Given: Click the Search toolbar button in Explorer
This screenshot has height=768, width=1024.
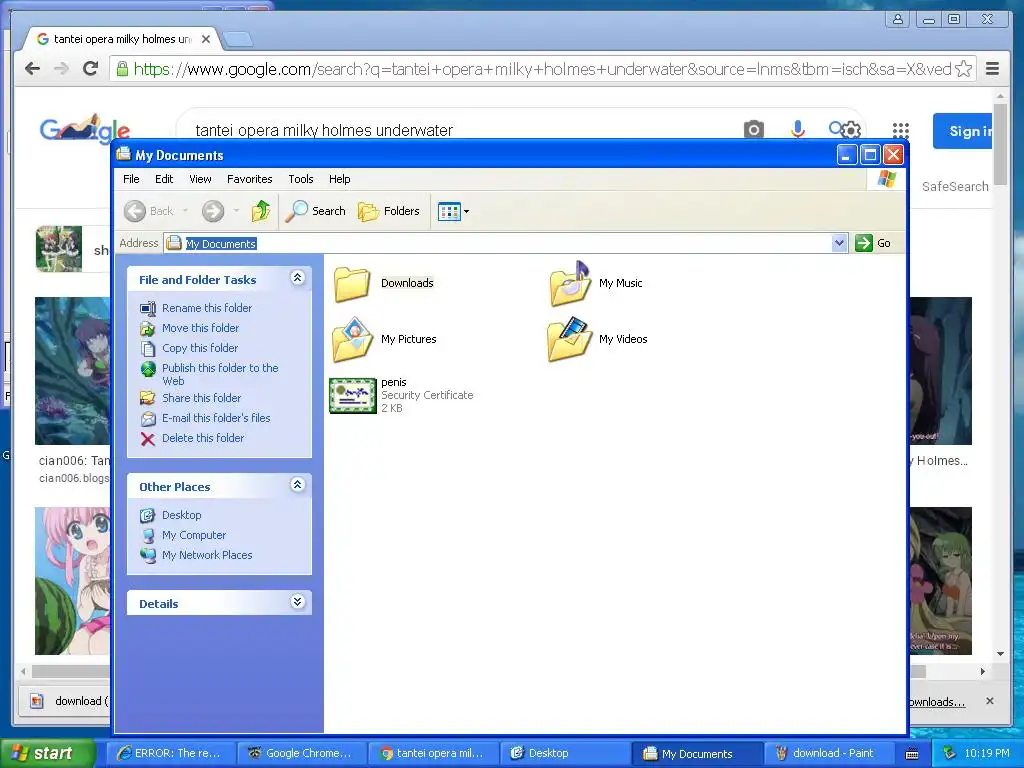Looking at the screenshot, I should coord(316,211).
